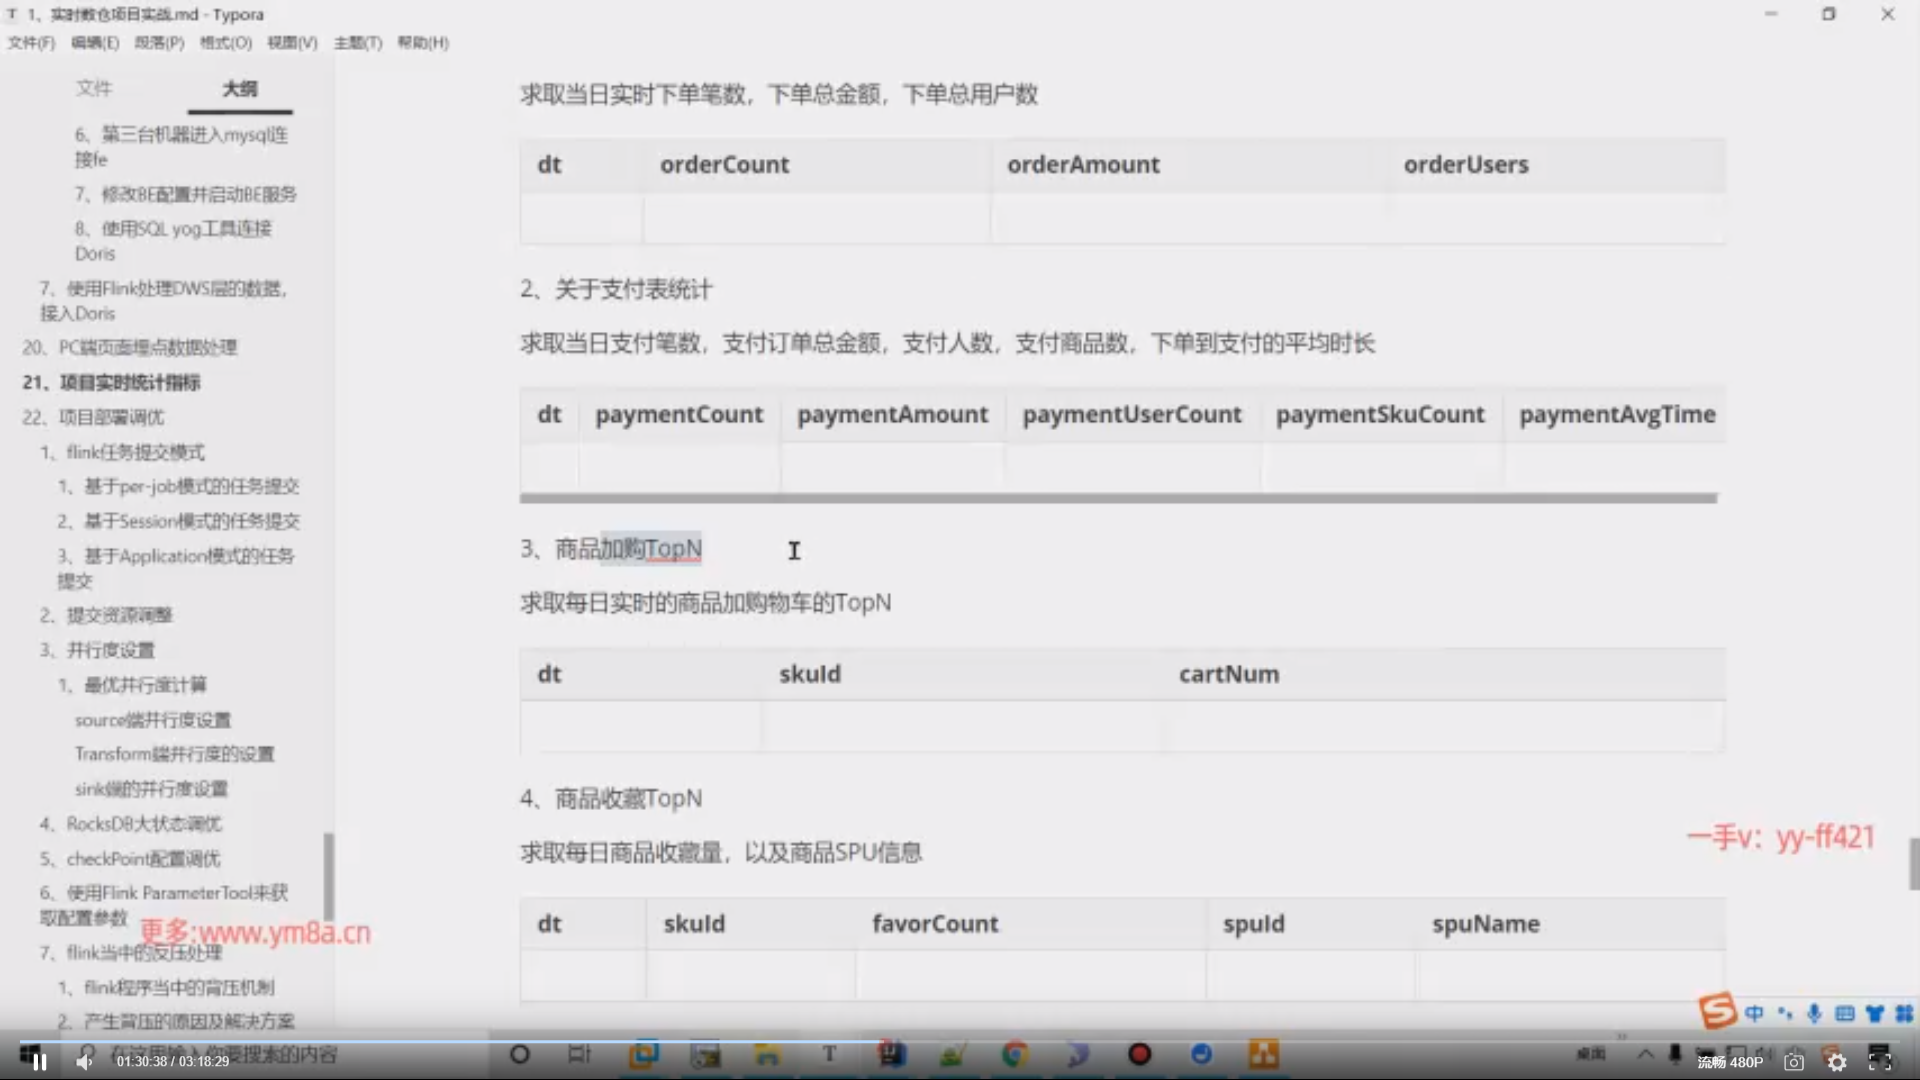Click the payment table horizontal scrollbar
1920x1080 pixels.
click(x=1117, y=497)
